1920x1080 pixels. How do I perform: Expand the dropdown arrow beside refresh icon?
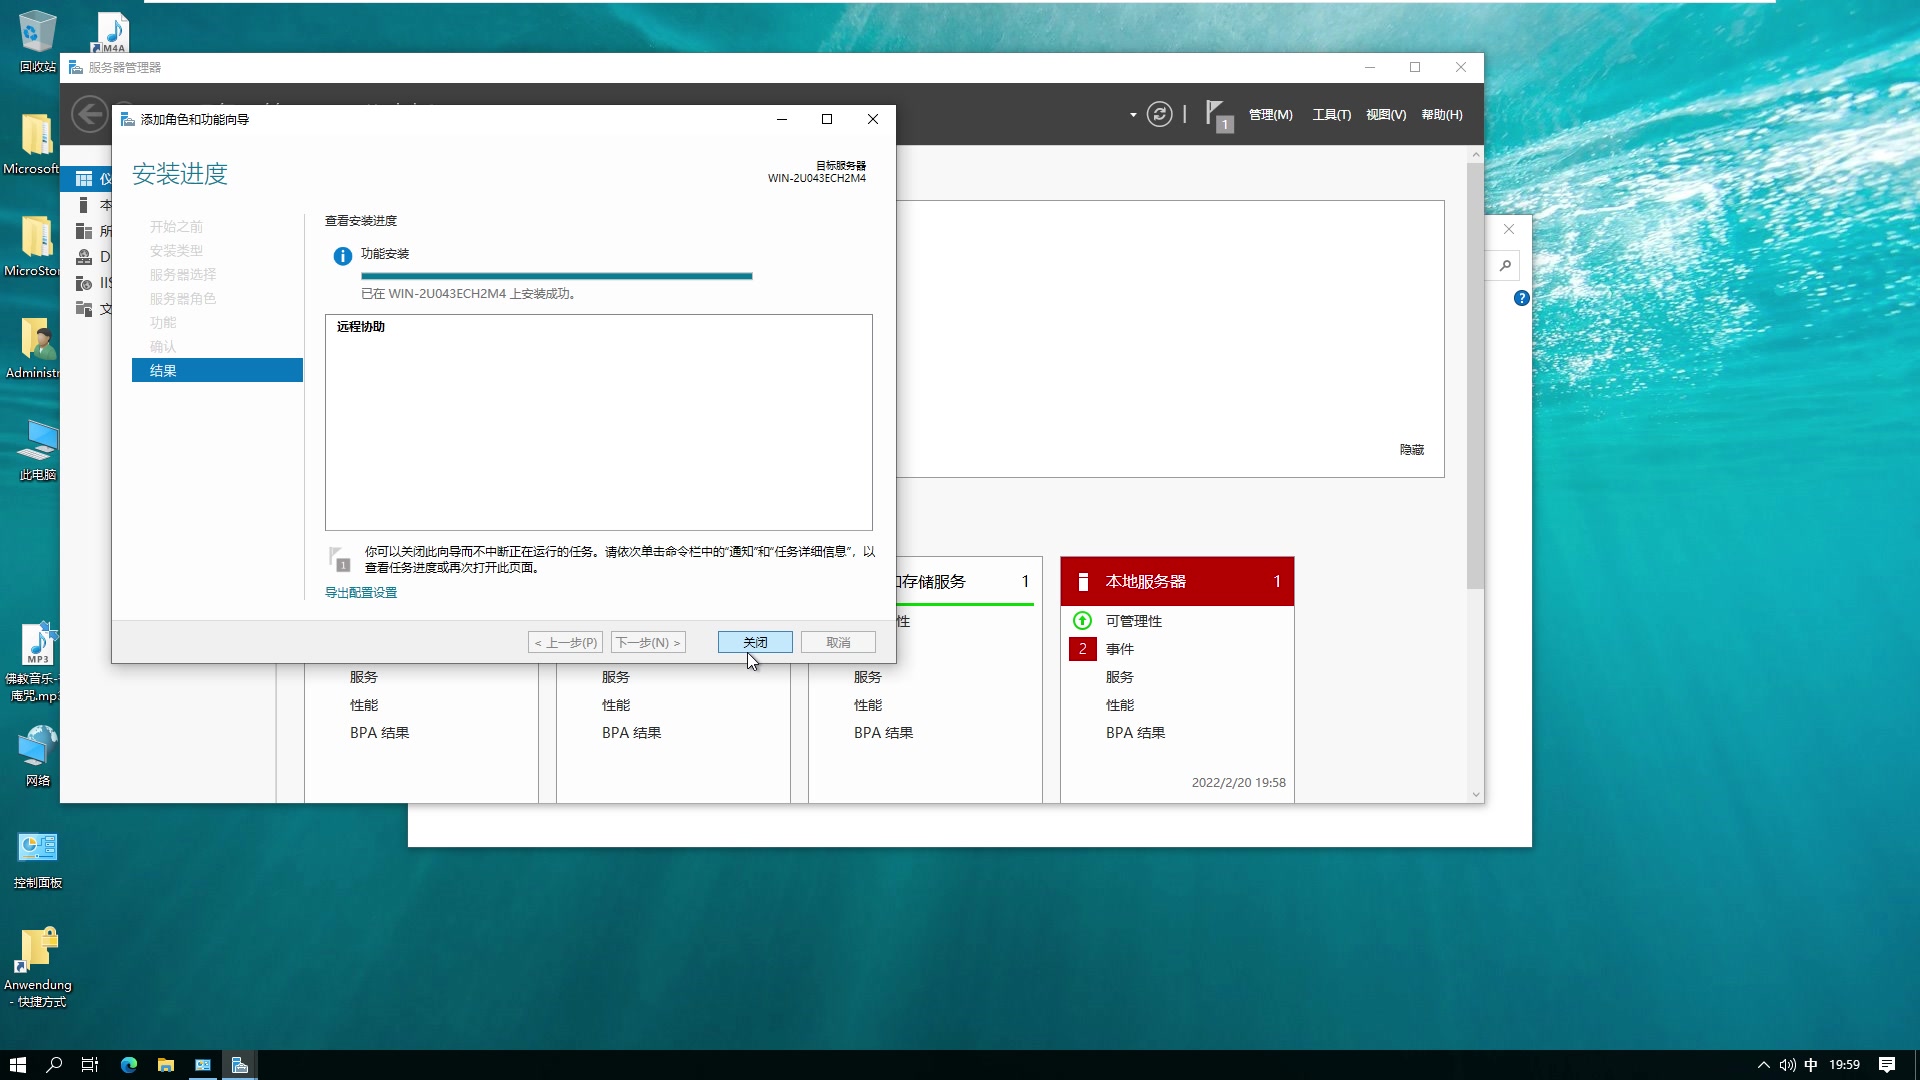1133,115
